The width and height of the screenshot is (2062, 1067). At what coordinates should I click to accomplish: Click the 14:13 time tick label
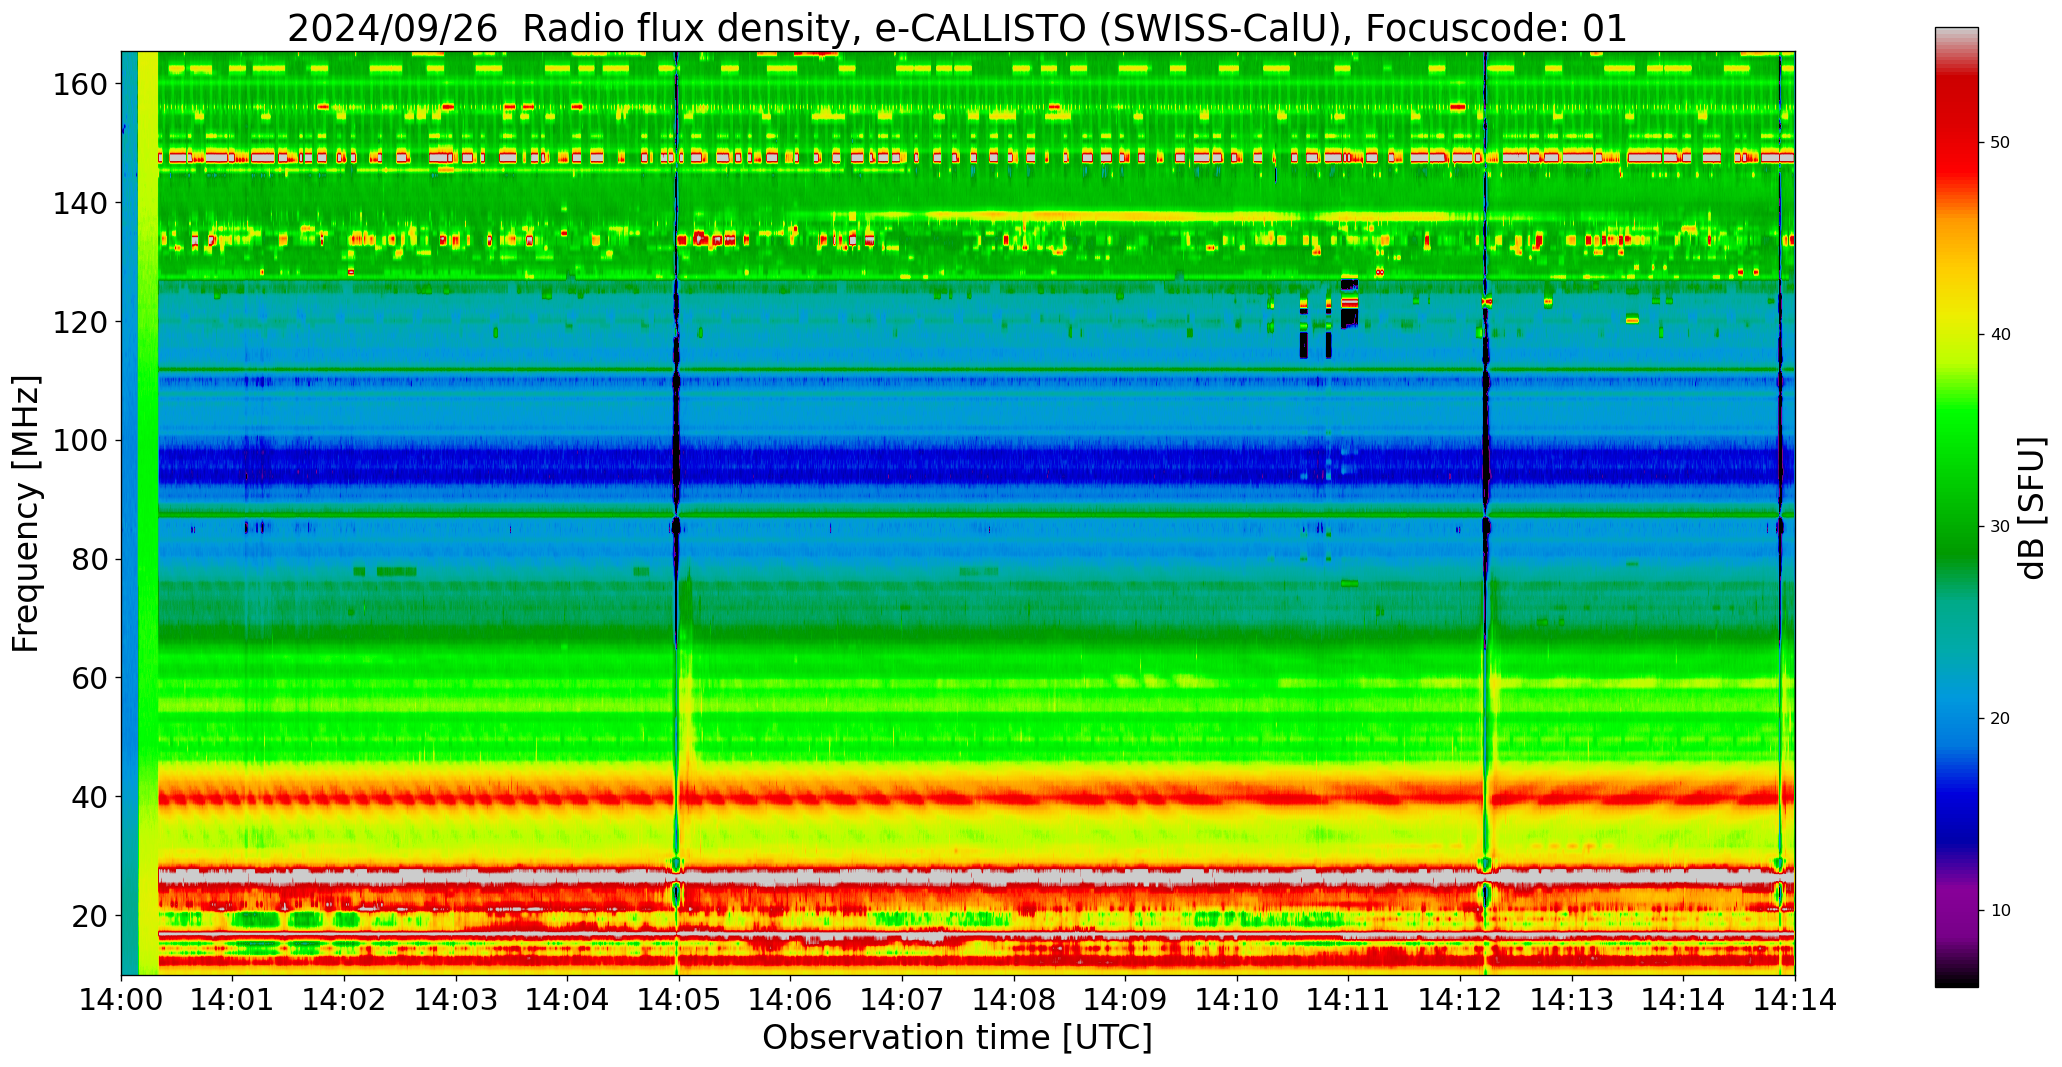click(1571, 999)
